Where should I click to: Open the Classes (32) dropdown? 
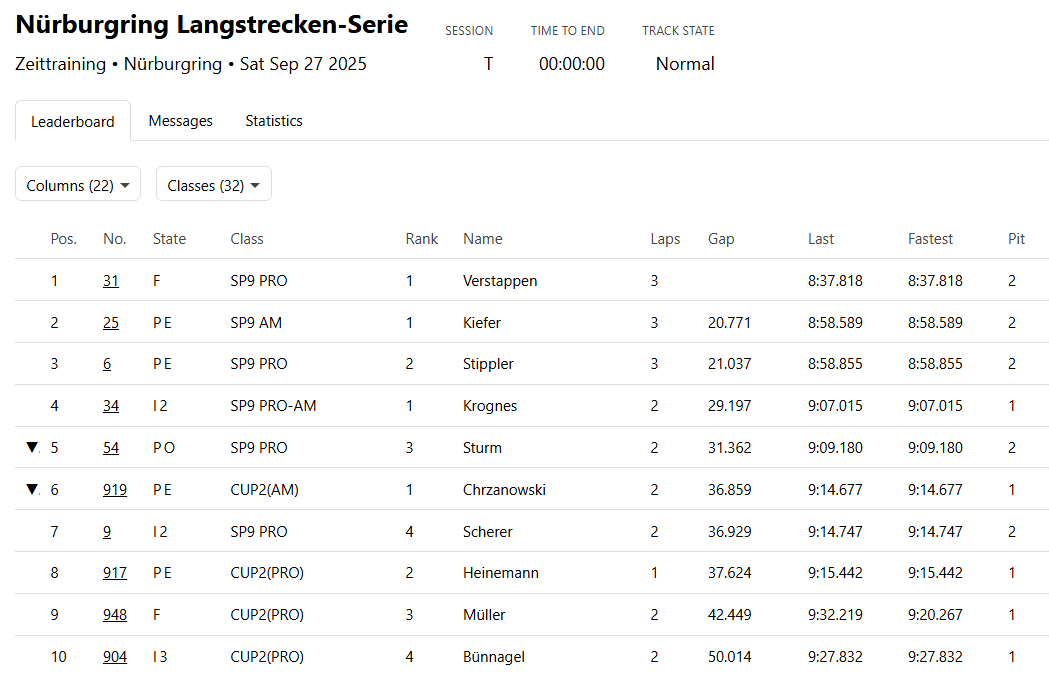pyautogui.click(x=213, y=184)
